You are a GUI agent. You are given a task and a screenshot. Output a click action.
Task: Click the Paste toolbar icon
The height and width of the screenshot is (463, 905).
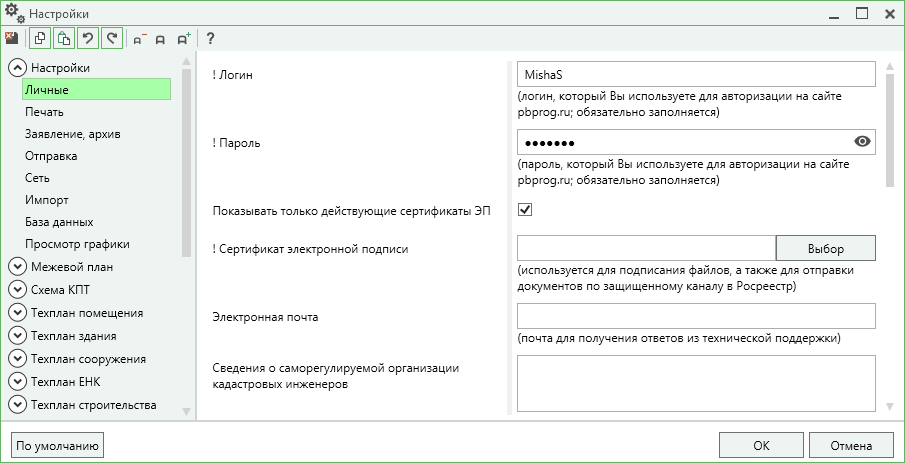(x=64, y=39)
